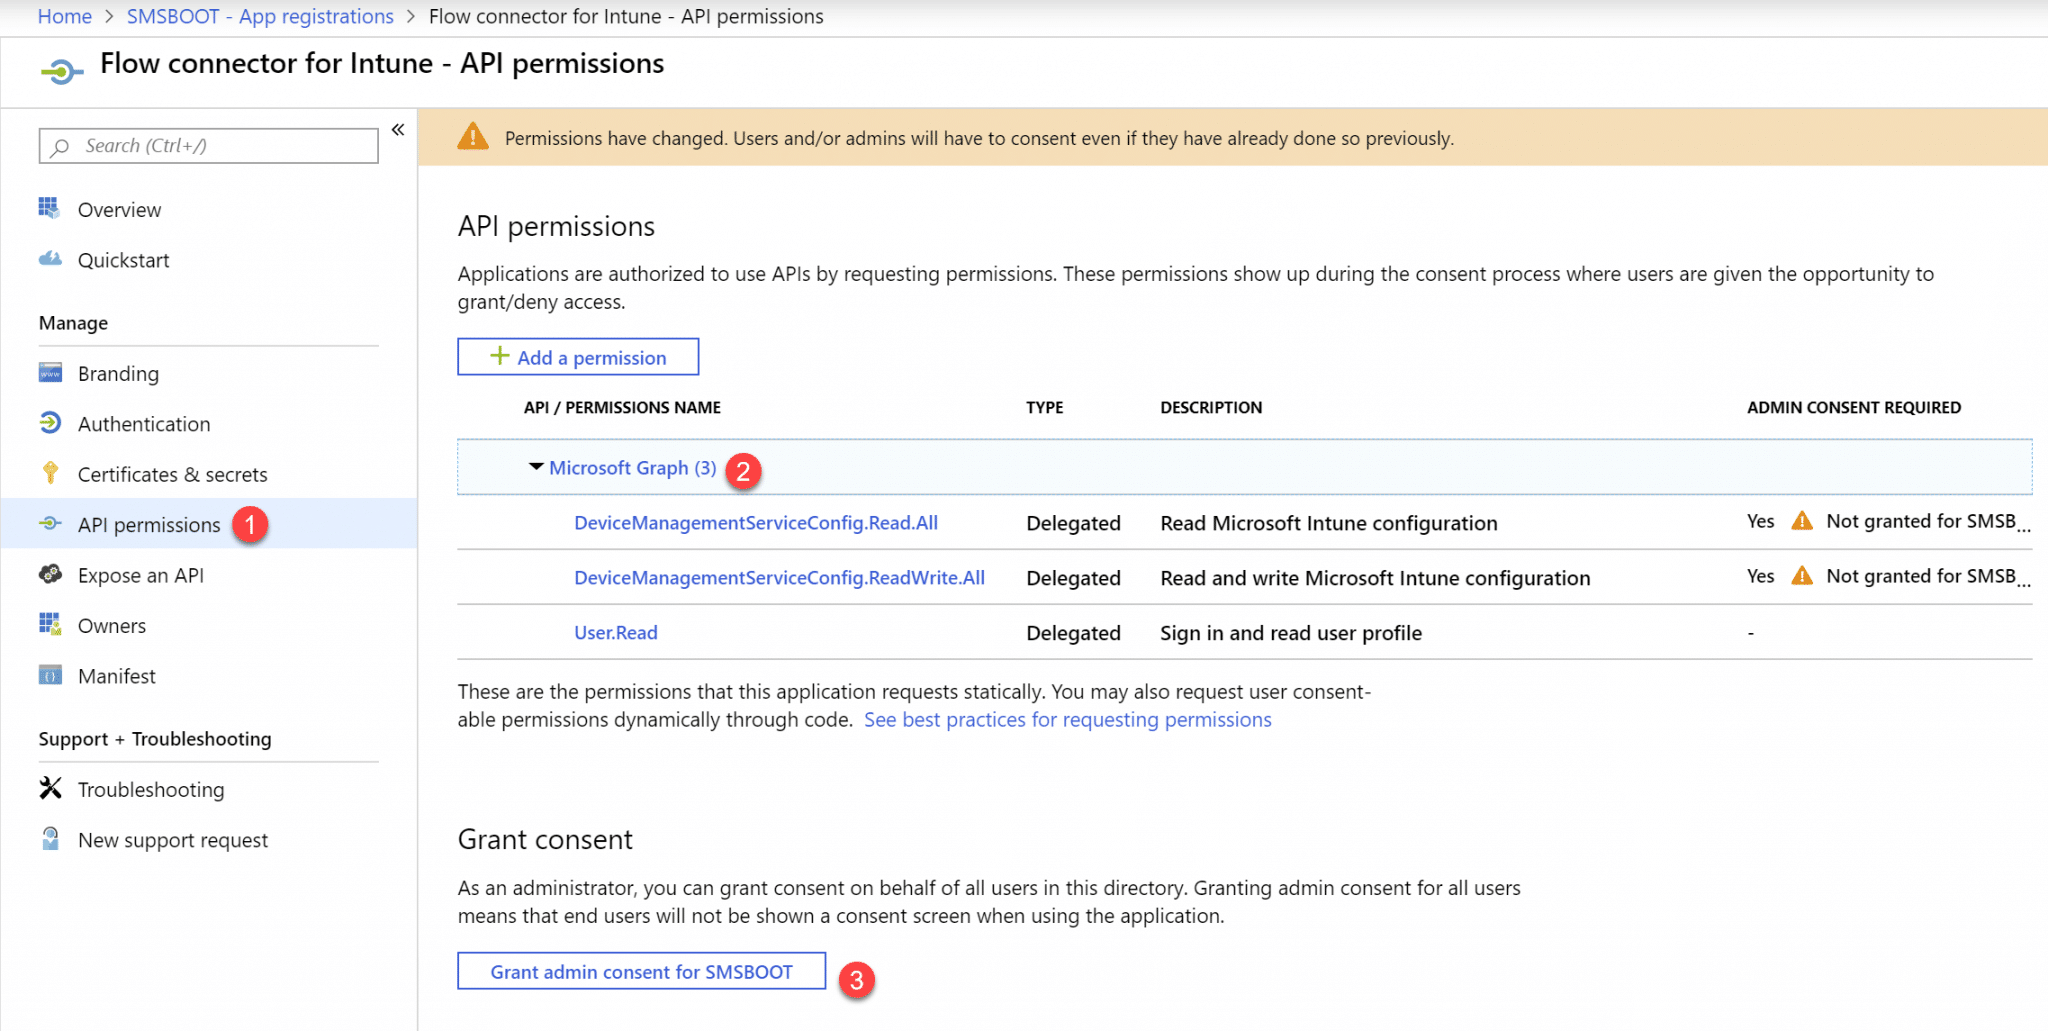Click the New support request icon
Image resolution: width=2048 pixels, height=1031 pixels.
tap(50, 839)
